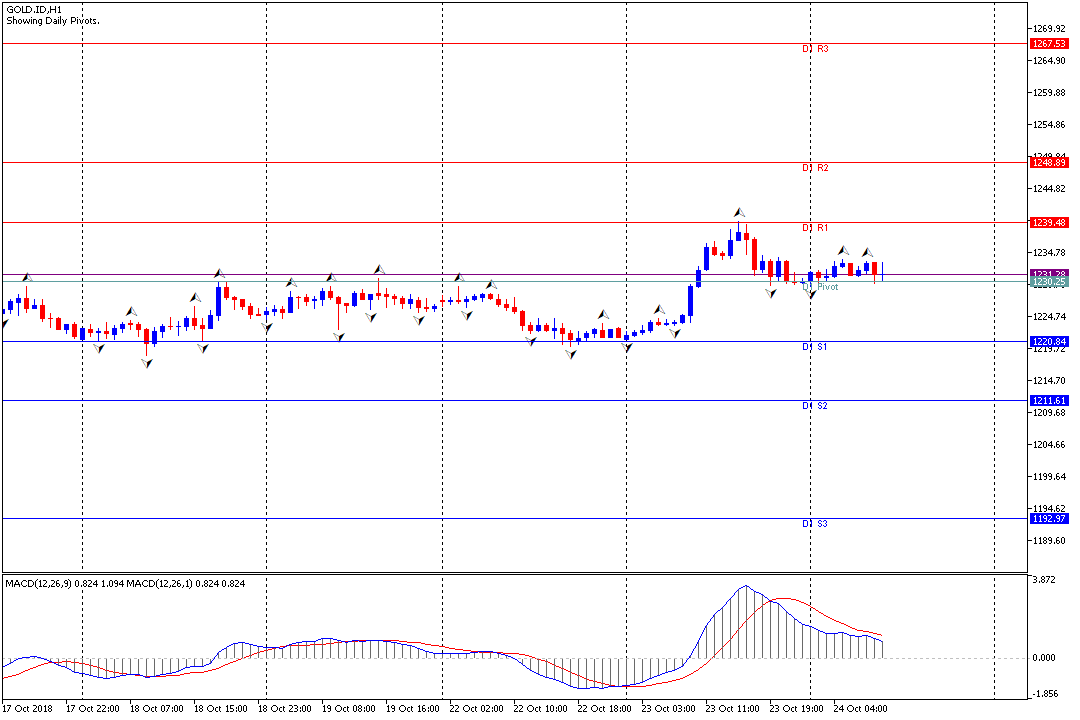The image size is (1080, 720).
Task: Click the 1269.92 price axis value
Action: [x=1049, y=29]
